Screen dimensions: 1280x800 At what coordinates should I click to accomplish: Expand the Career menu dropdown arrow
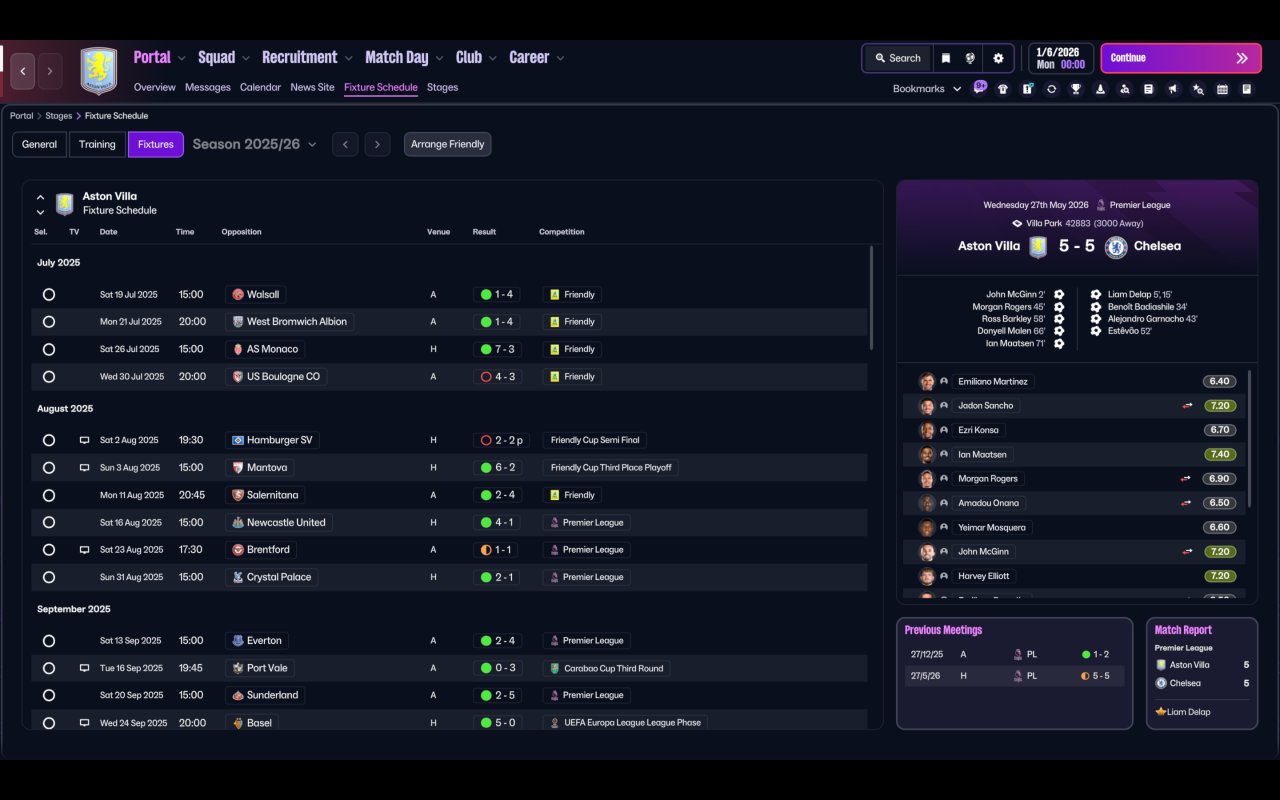(x=560, y=58)
